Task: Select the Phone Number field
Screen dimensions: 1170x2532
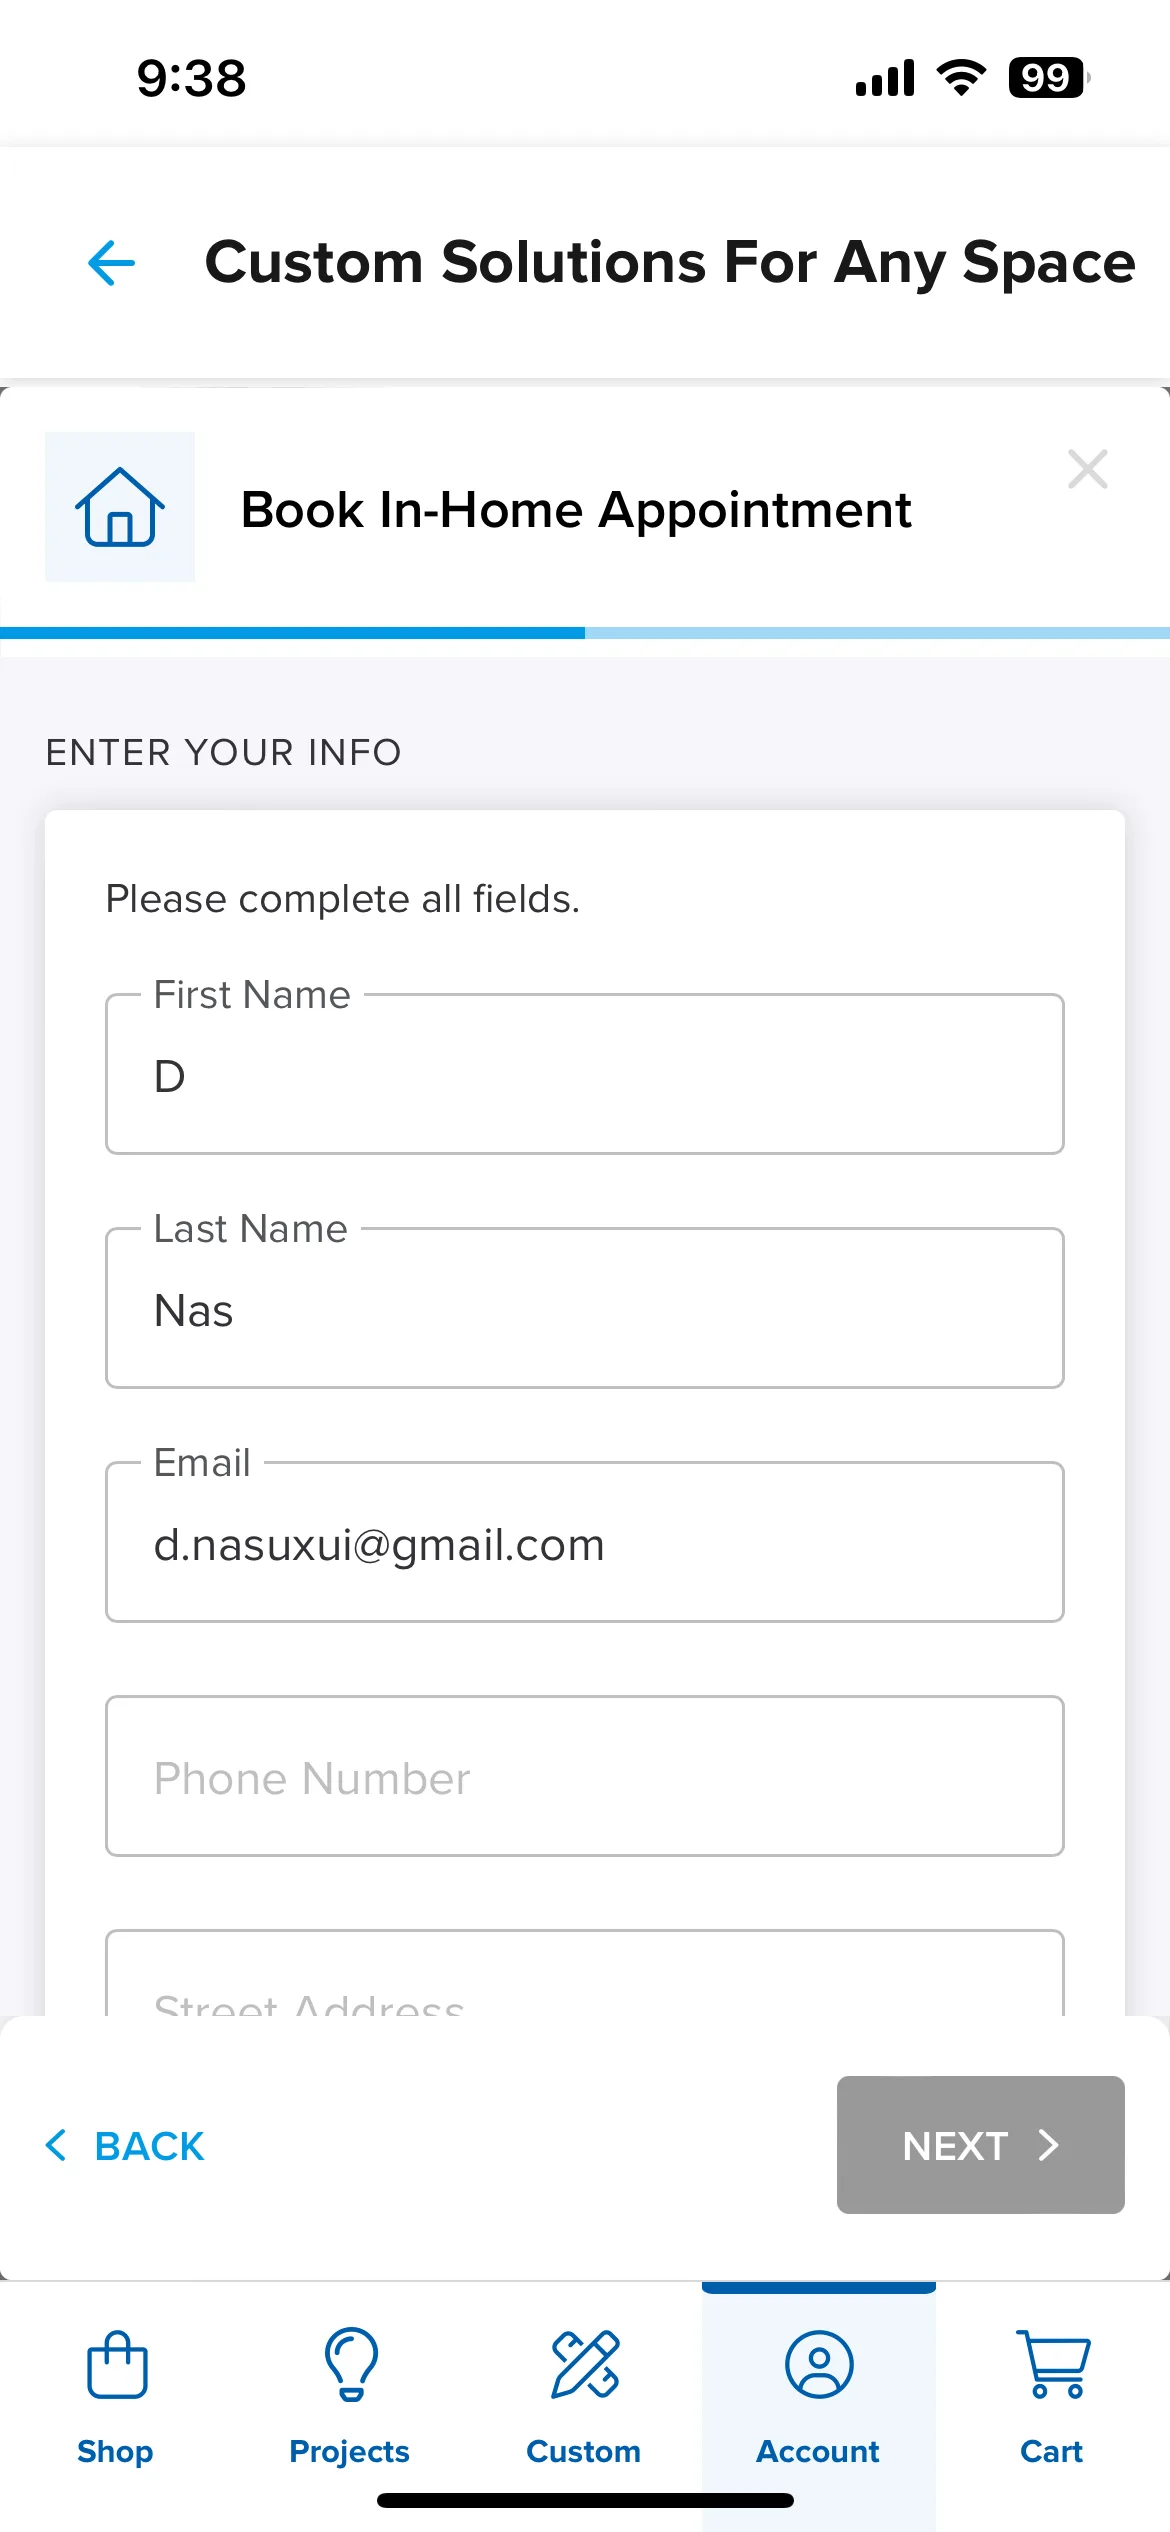Action: click(585, 1776)
